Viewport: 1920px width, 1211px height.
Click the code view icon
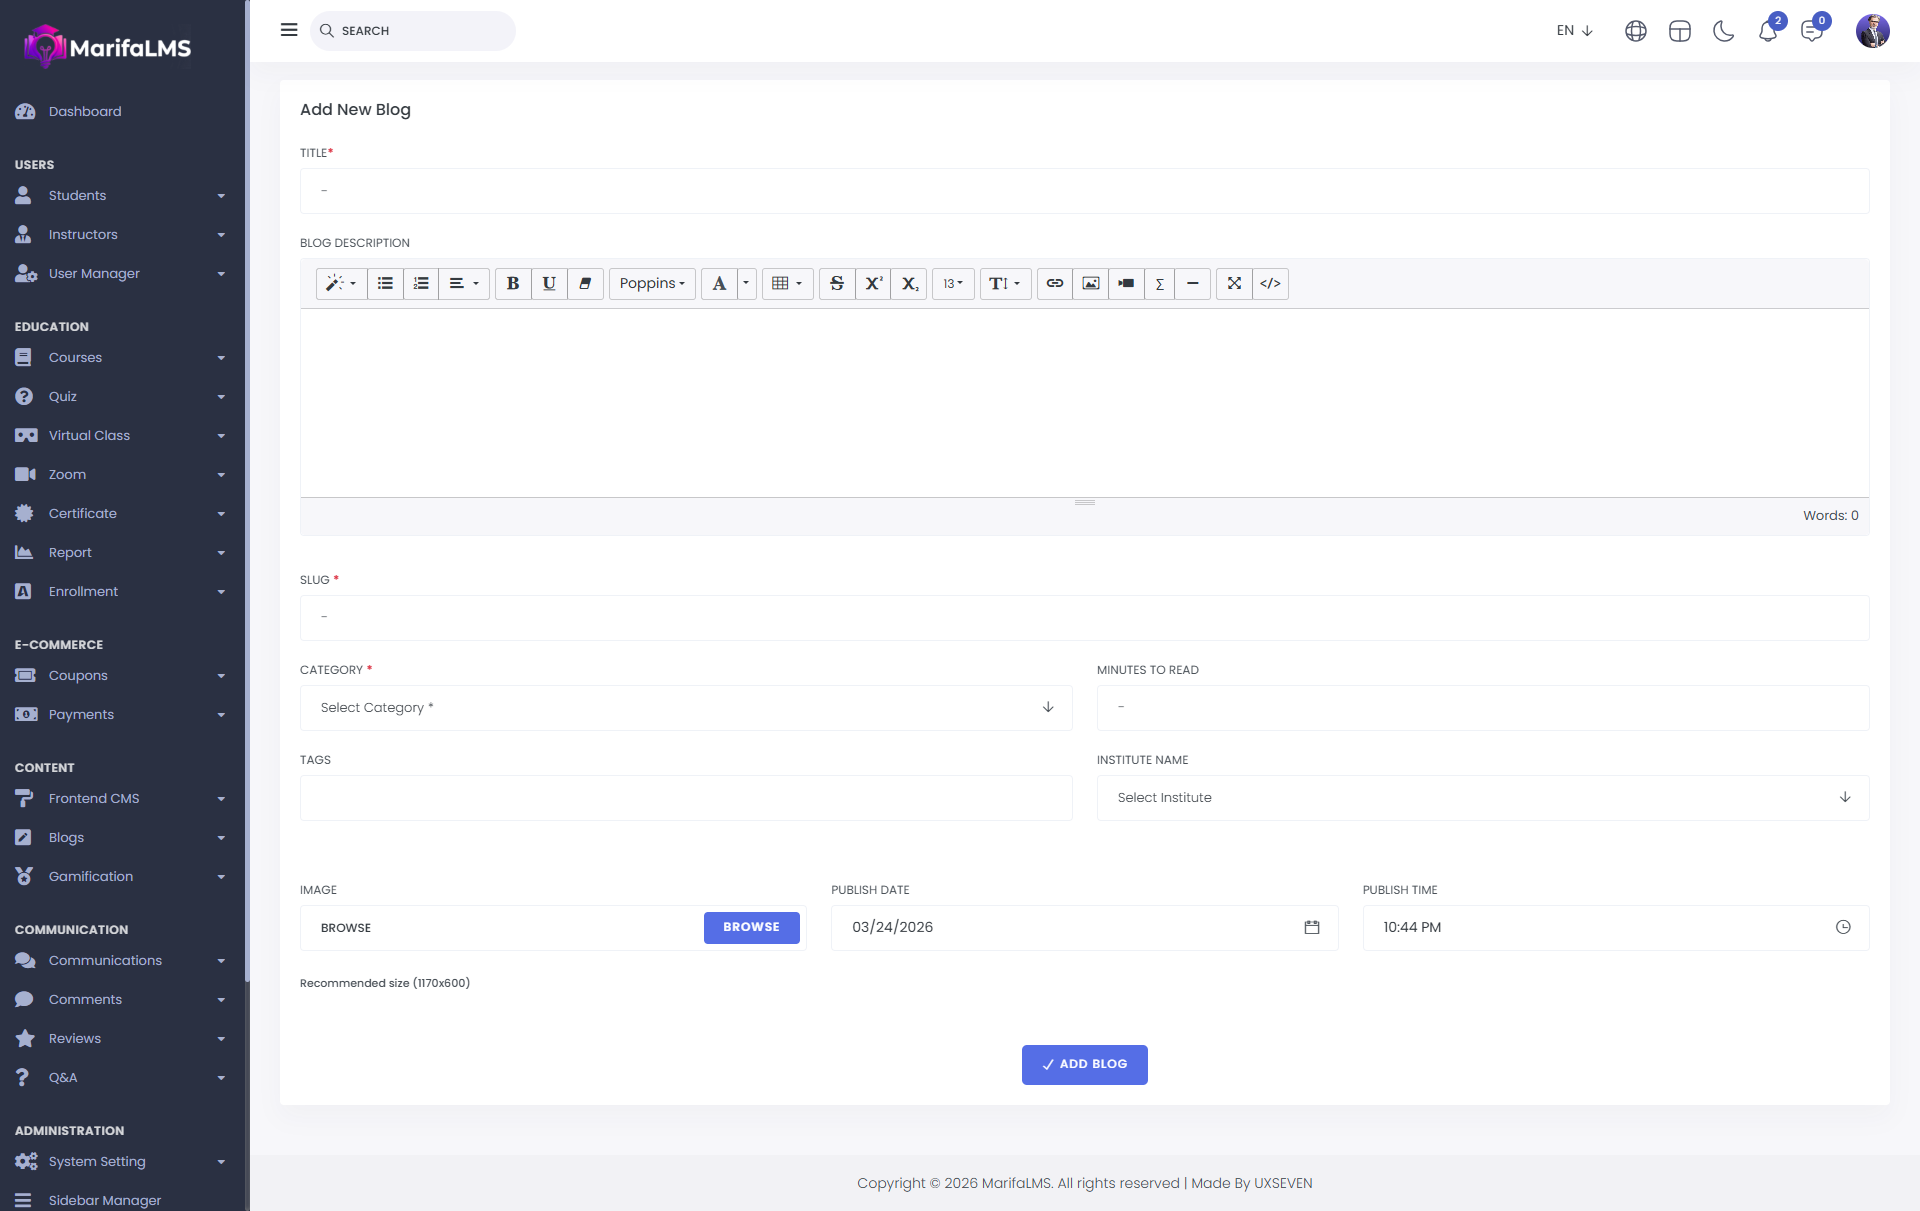coord(1270,284)
